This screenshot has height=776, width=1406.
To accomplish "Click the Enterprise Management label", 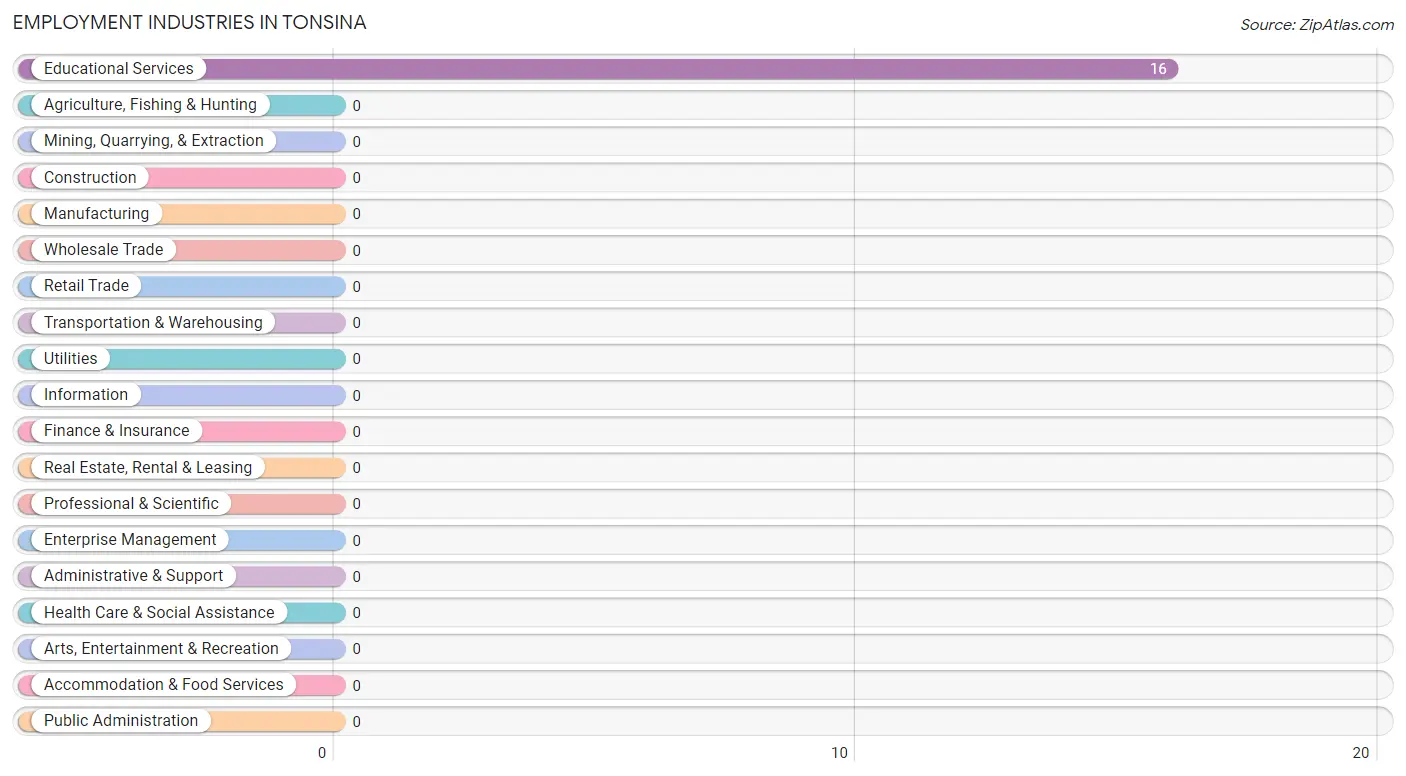I will 130,540.
